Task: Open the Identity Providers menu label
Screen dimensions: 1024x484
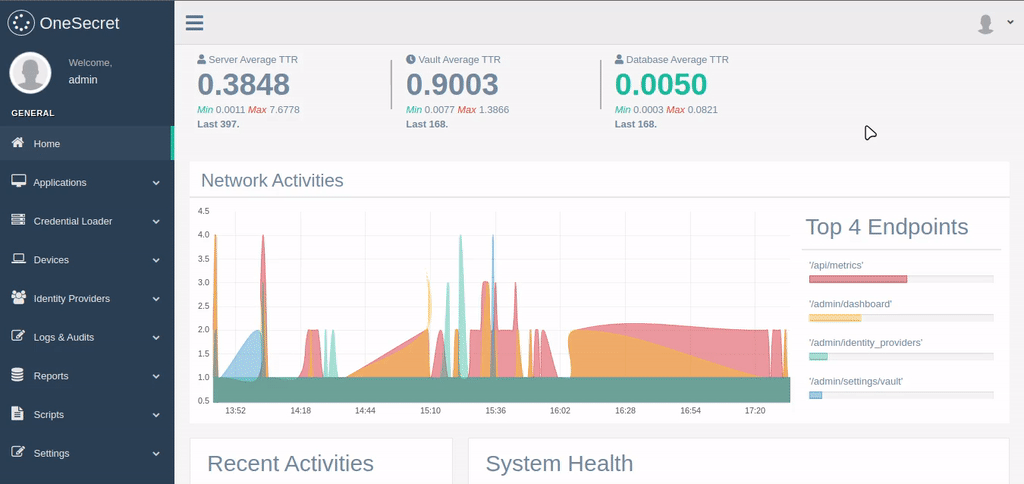Action: [72, 298]
